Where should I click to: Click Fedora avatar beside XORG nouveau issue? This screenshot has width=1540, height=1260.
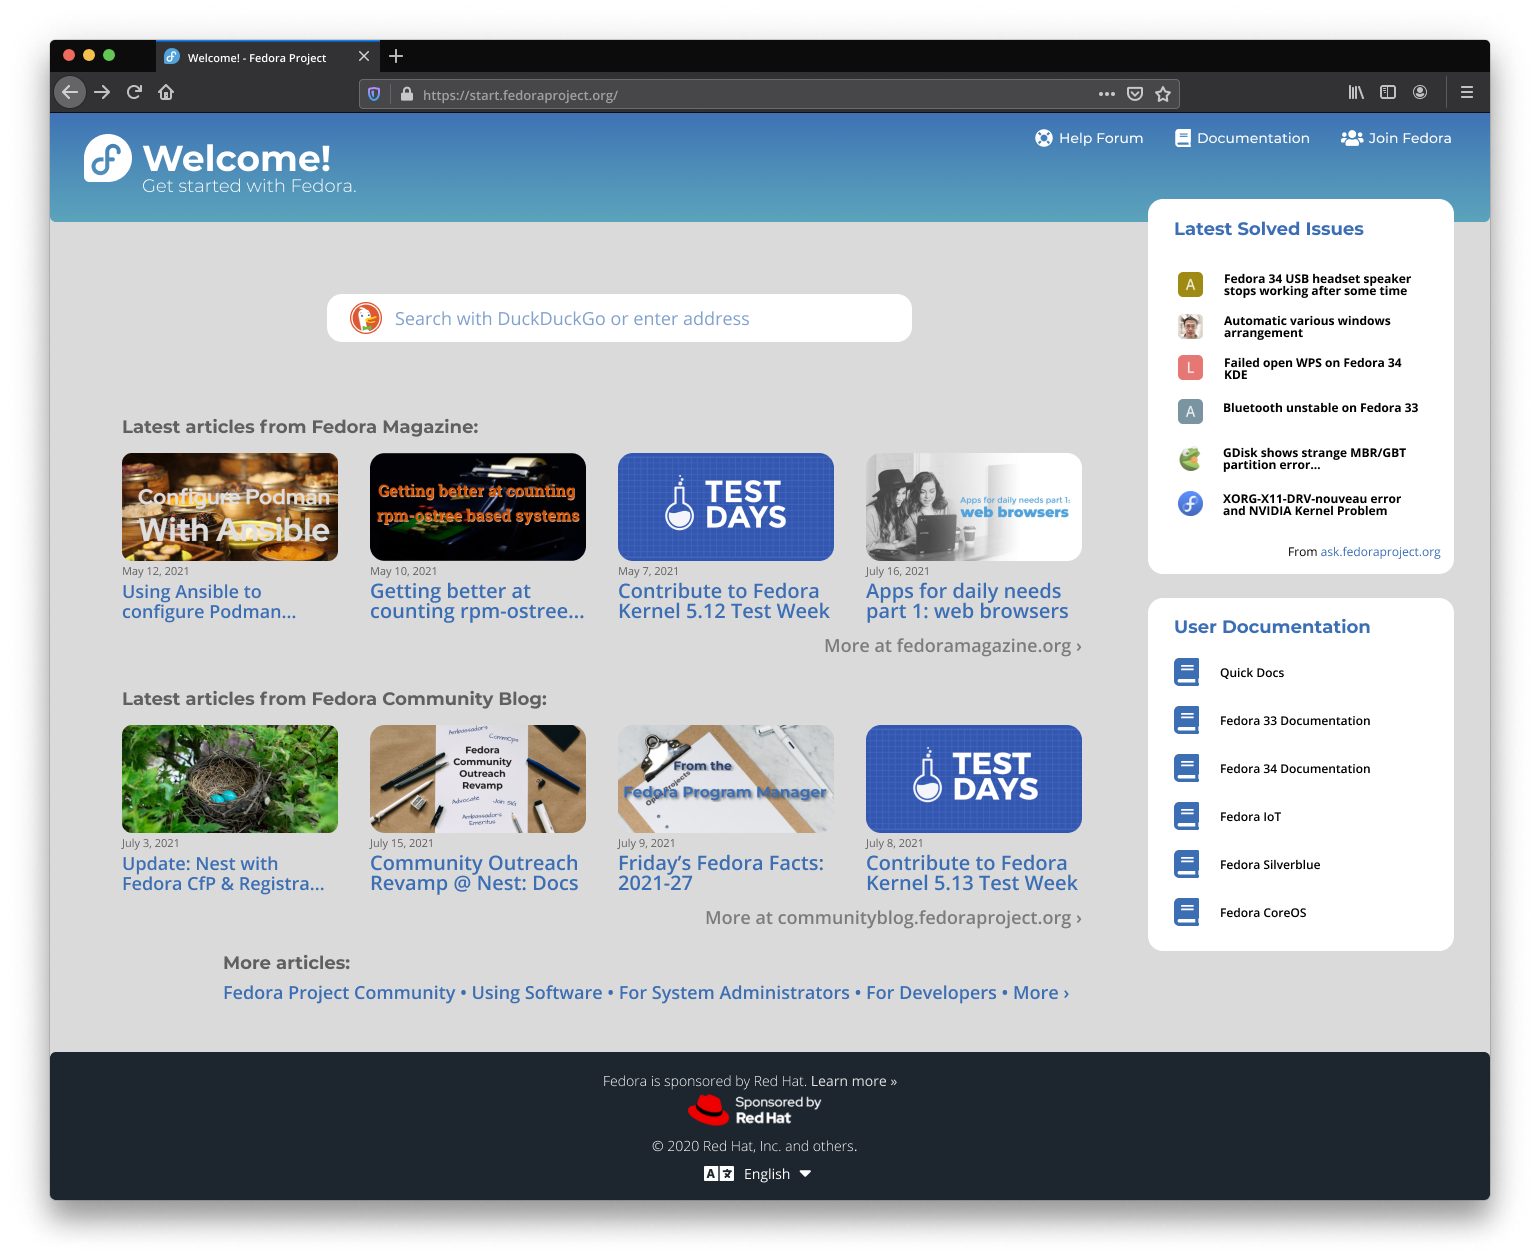click(x=1190, y=503)
